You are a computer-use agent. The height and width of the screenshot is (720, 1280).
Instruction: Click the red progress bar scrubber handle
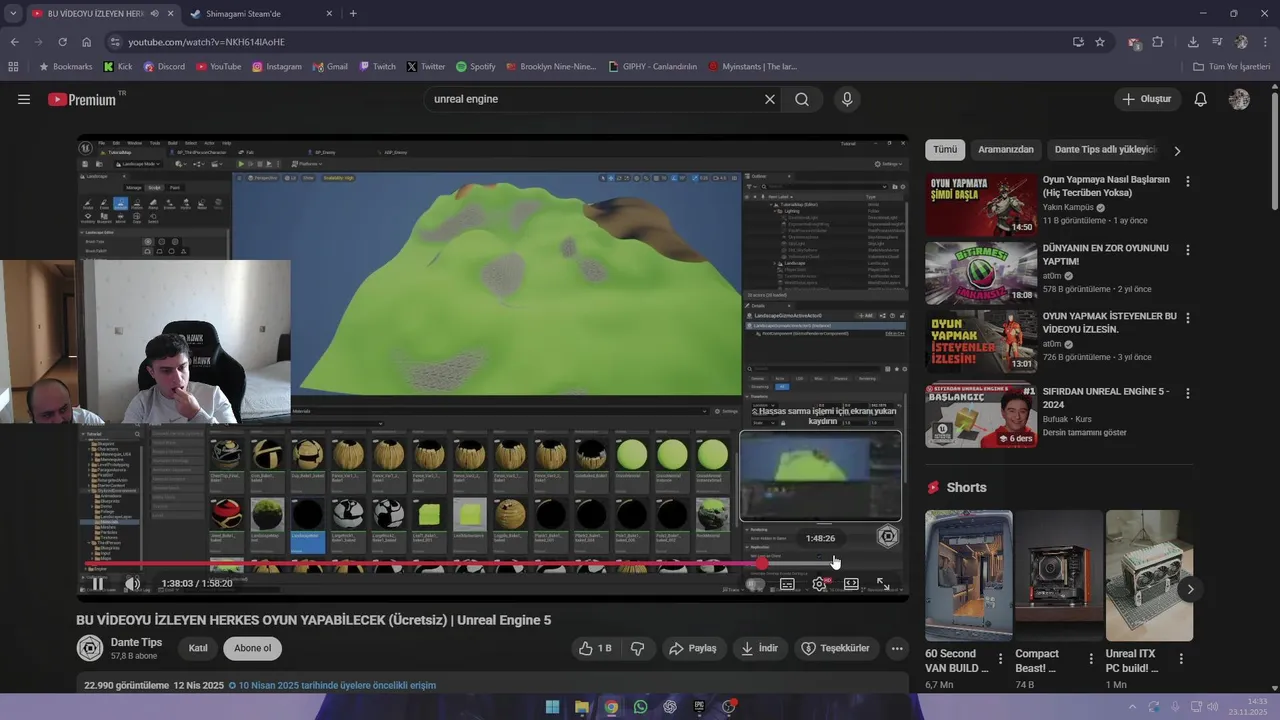coord(762,564)
